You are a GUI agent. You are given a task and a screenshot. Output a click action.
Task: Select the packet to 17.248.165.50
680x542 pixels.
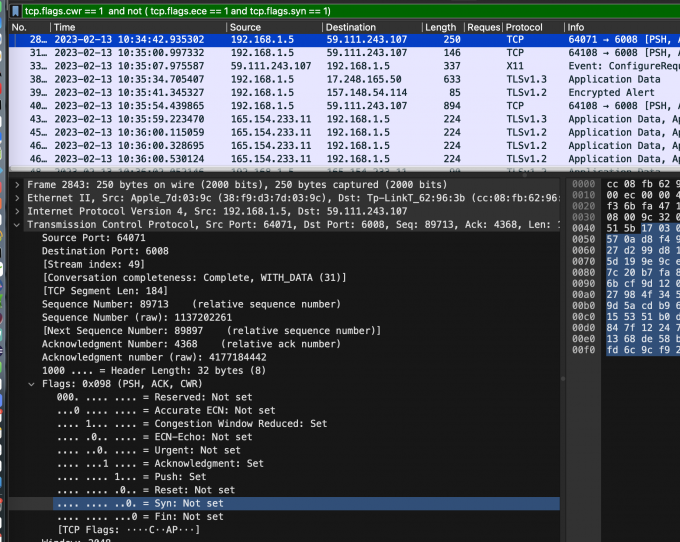pyautogui.click(x=344, y=79)
